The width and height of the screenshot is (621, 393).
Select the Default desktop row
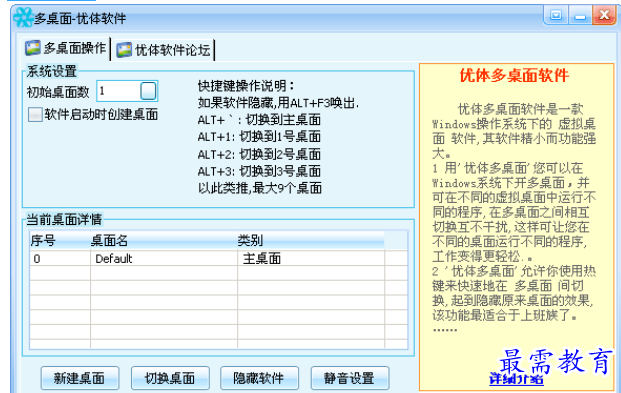pos(219,259)
